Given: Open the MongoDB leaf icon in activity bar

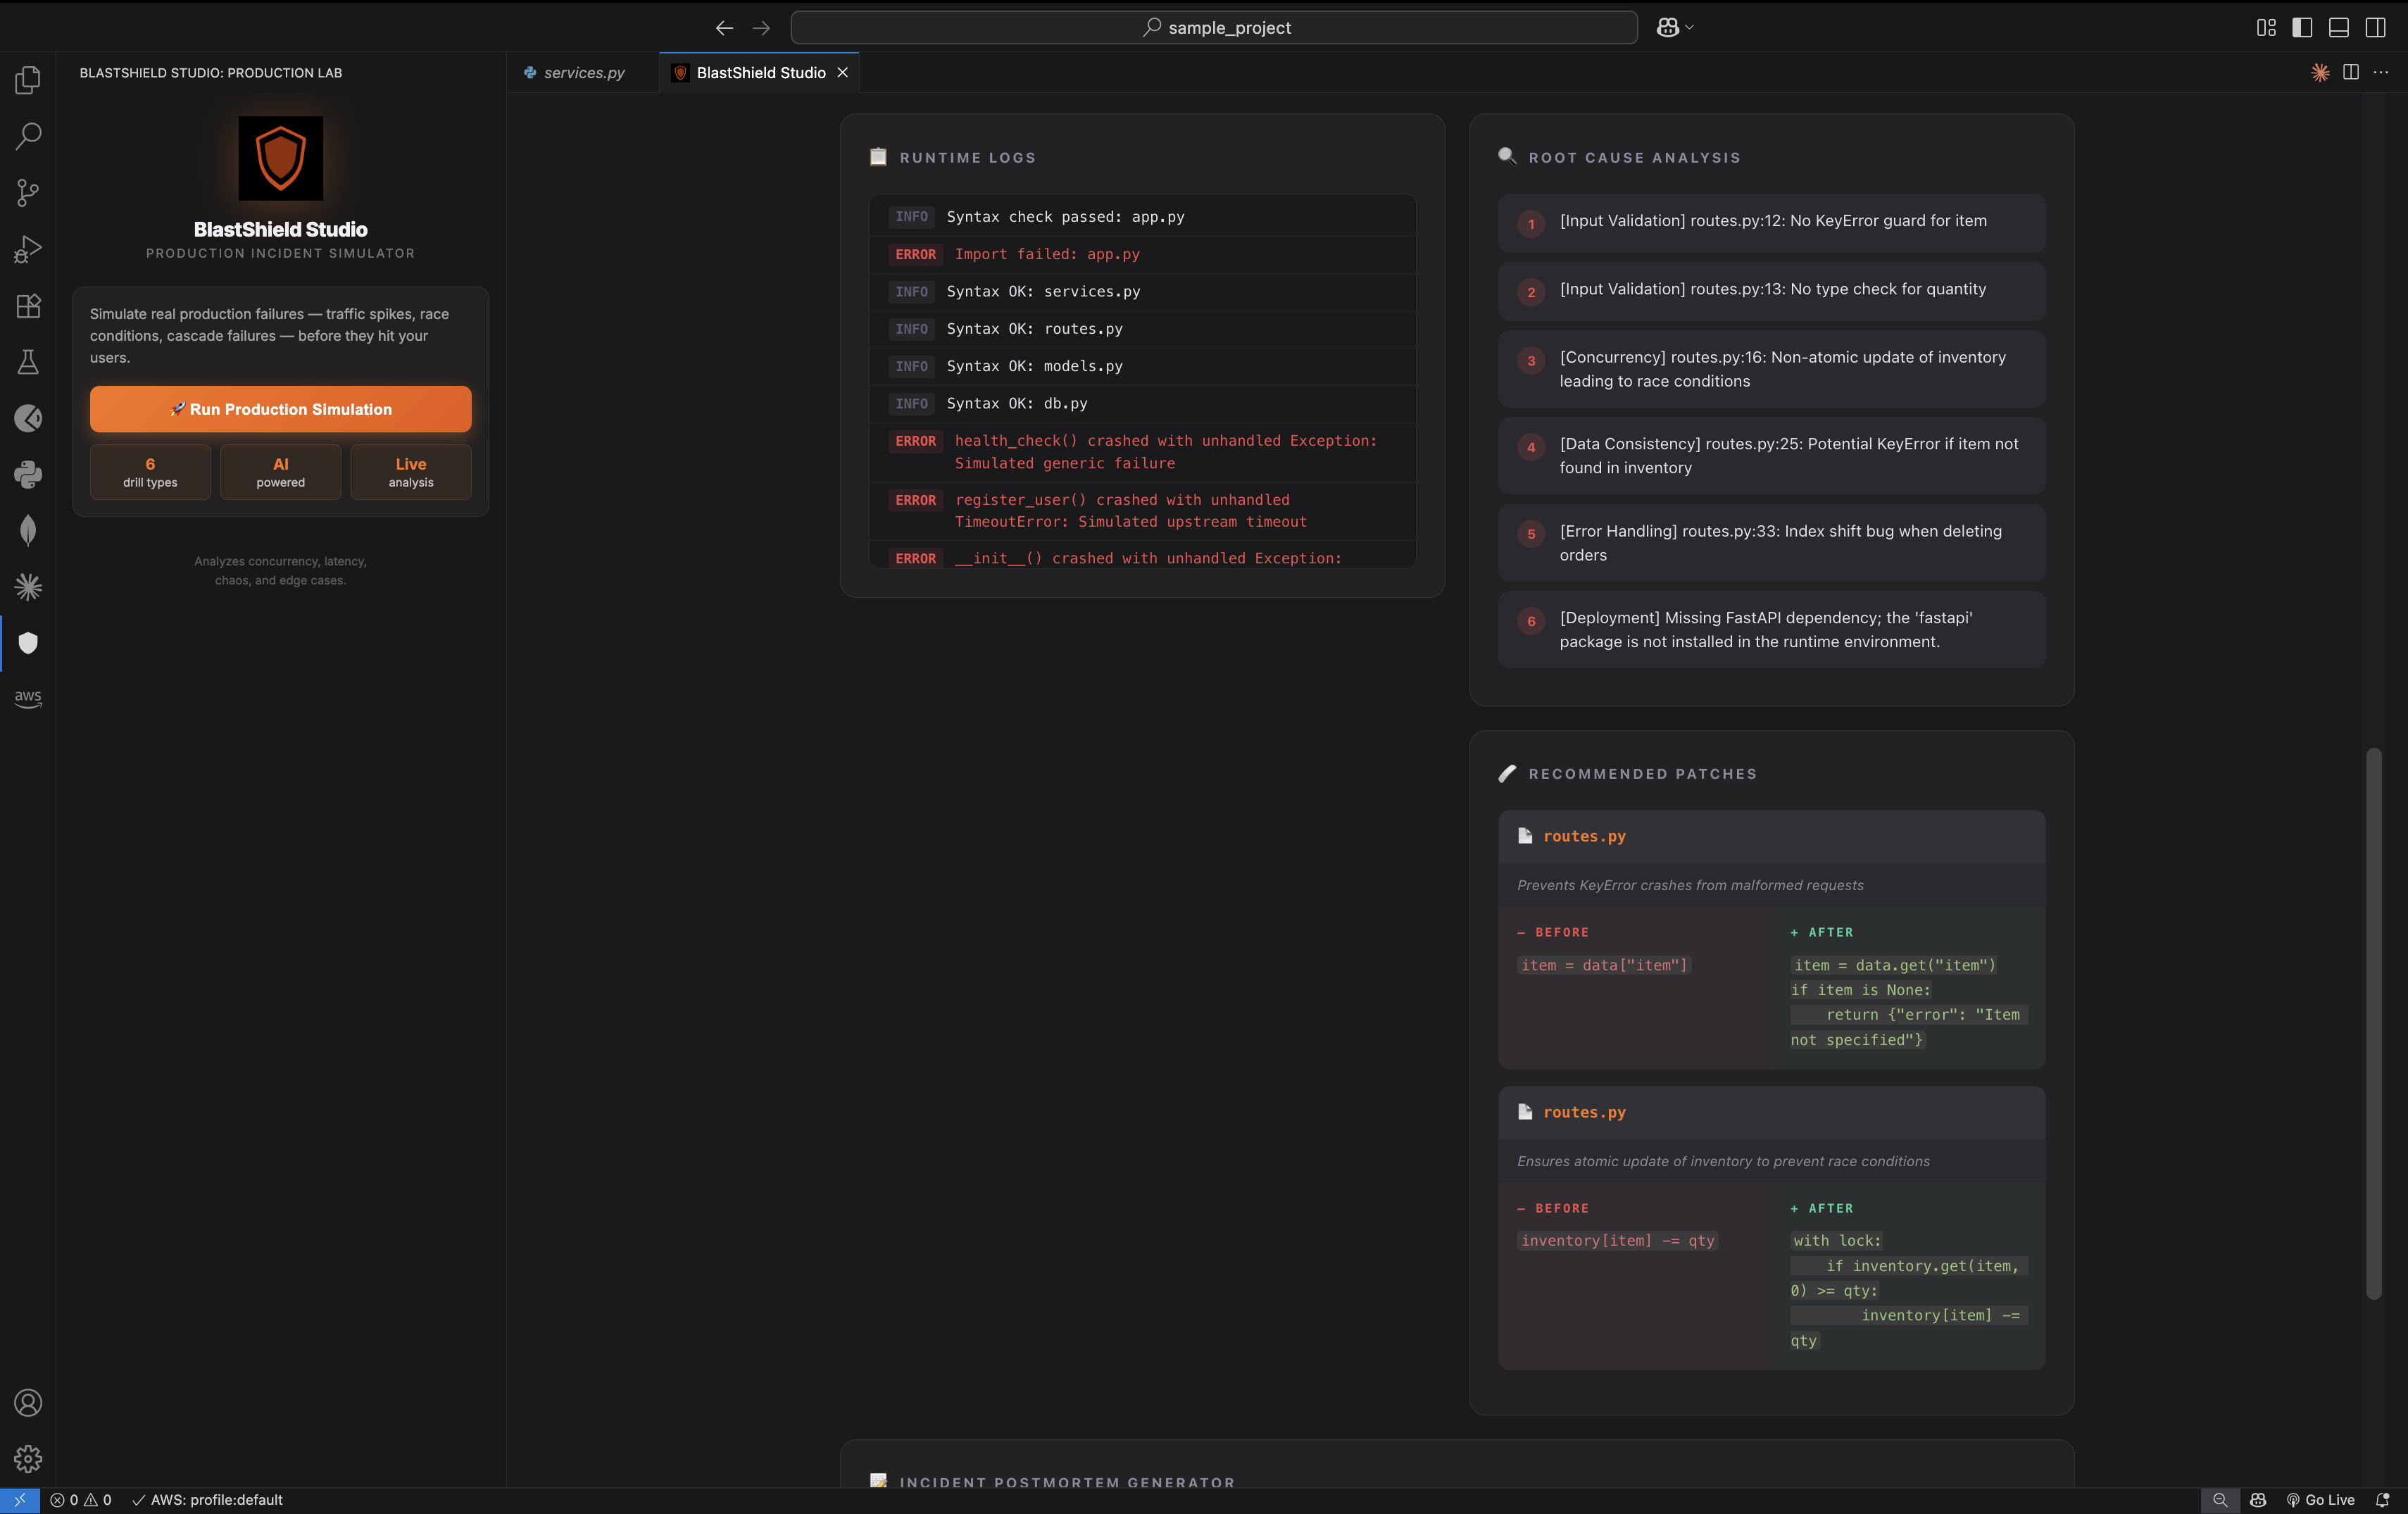Looking at the screenshot, I should 28,530.
